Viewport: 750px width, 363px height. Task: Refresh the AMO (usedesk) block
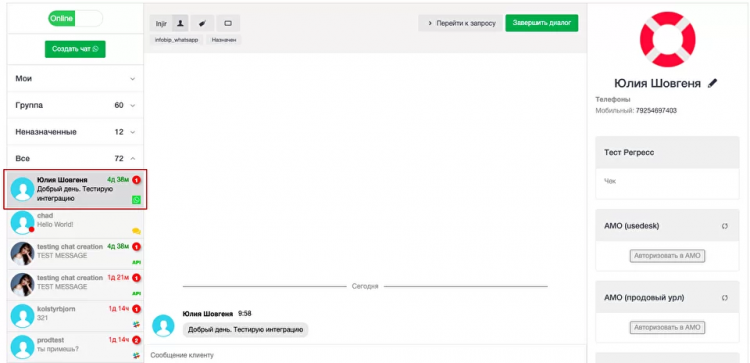point(725,226)
